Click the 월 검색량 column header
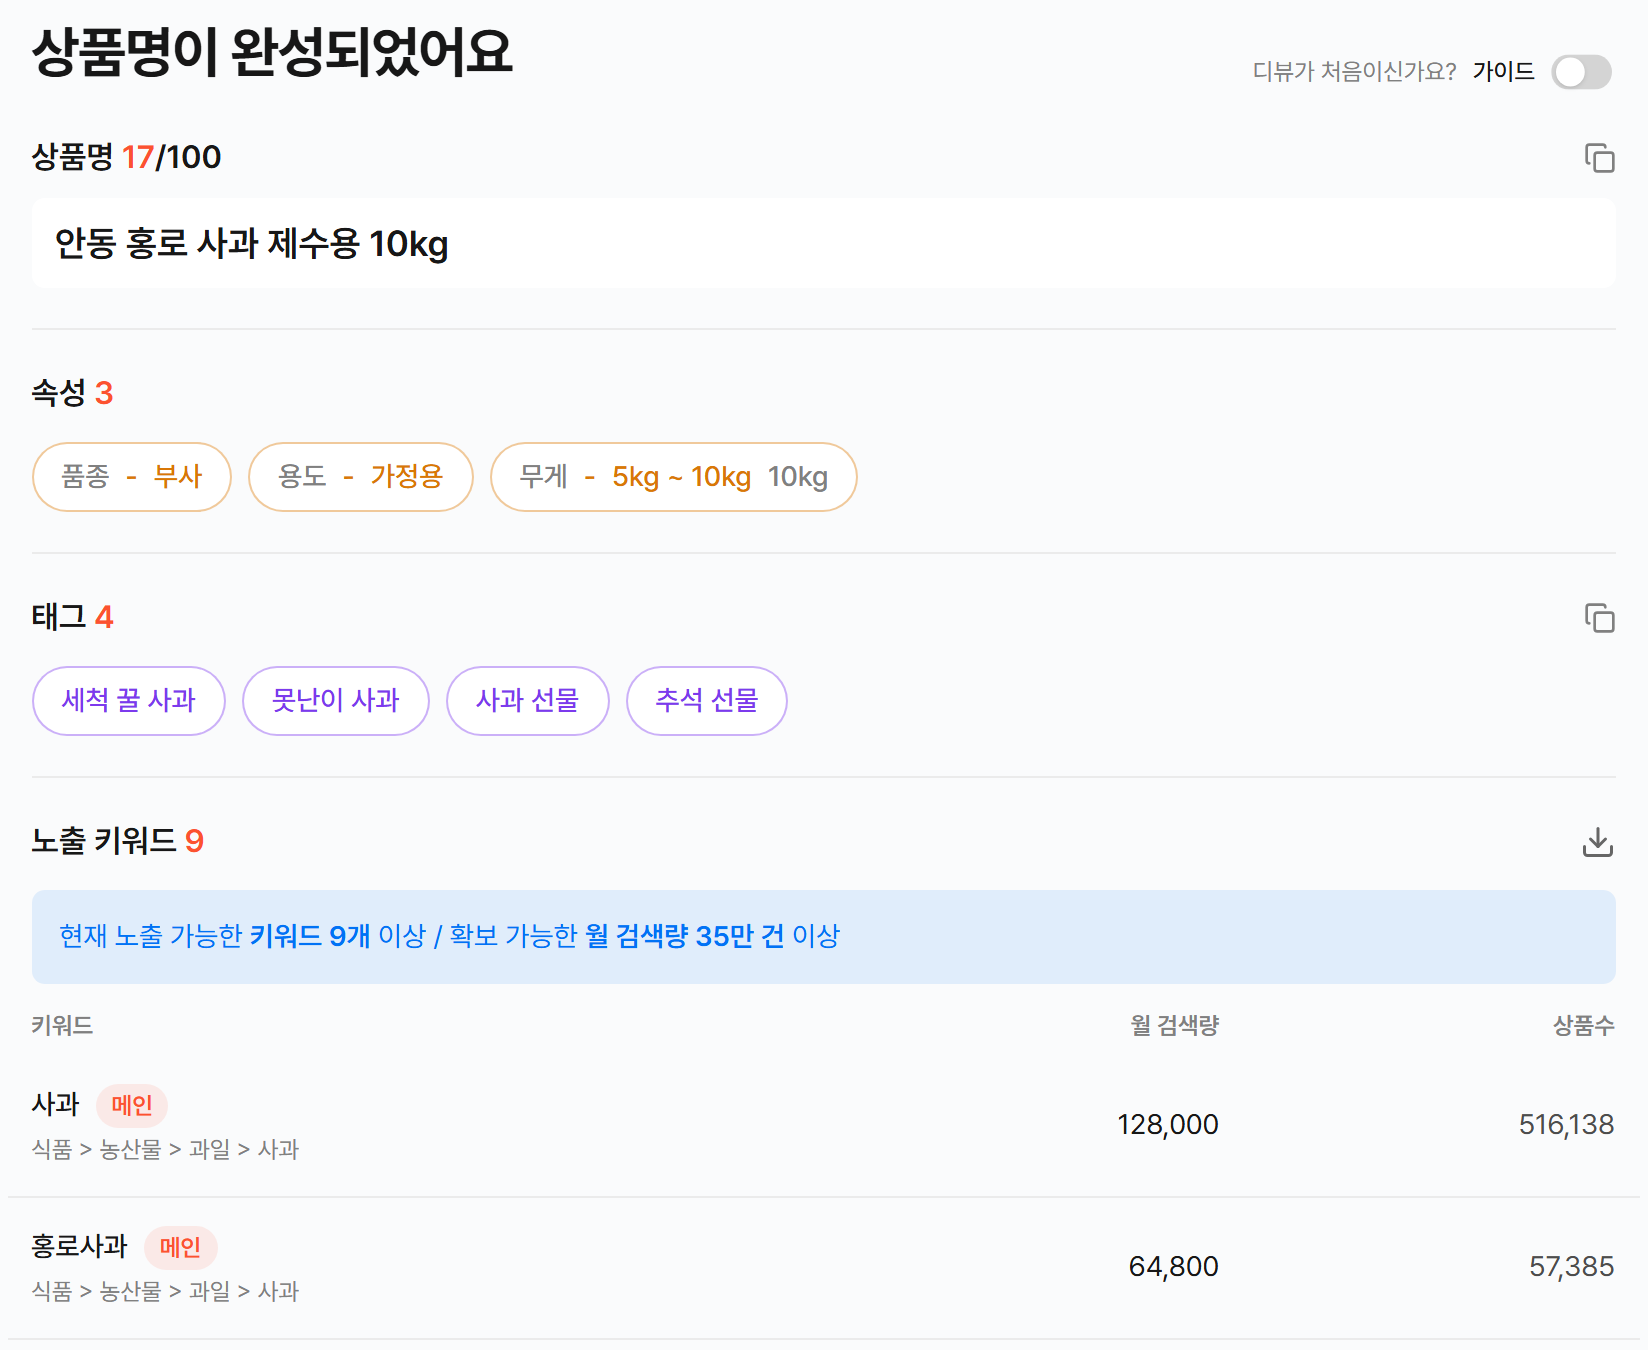Image resolution: width=1648 pixels, height=1350 pixels. 1175,1025
